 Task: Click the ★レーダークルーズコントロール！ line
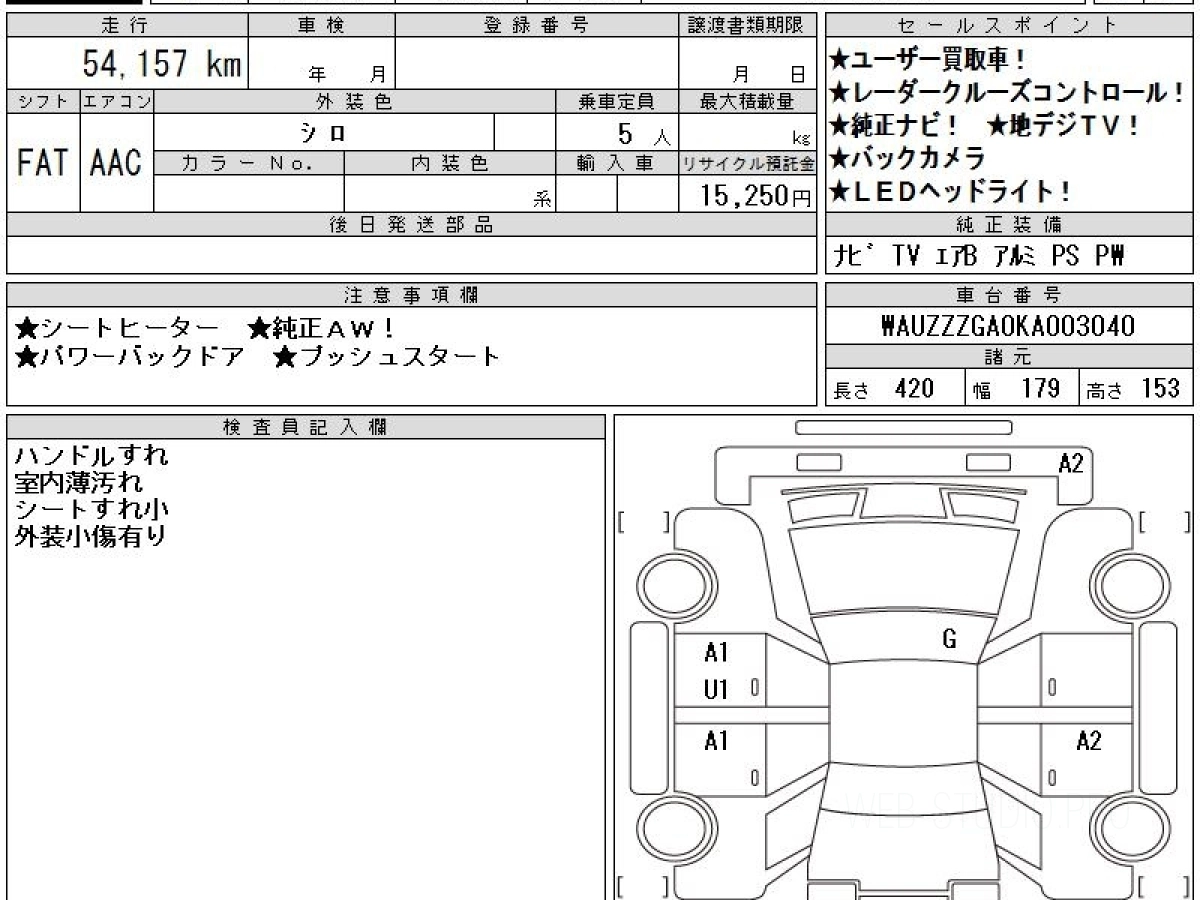click(x=1008, y=94)
